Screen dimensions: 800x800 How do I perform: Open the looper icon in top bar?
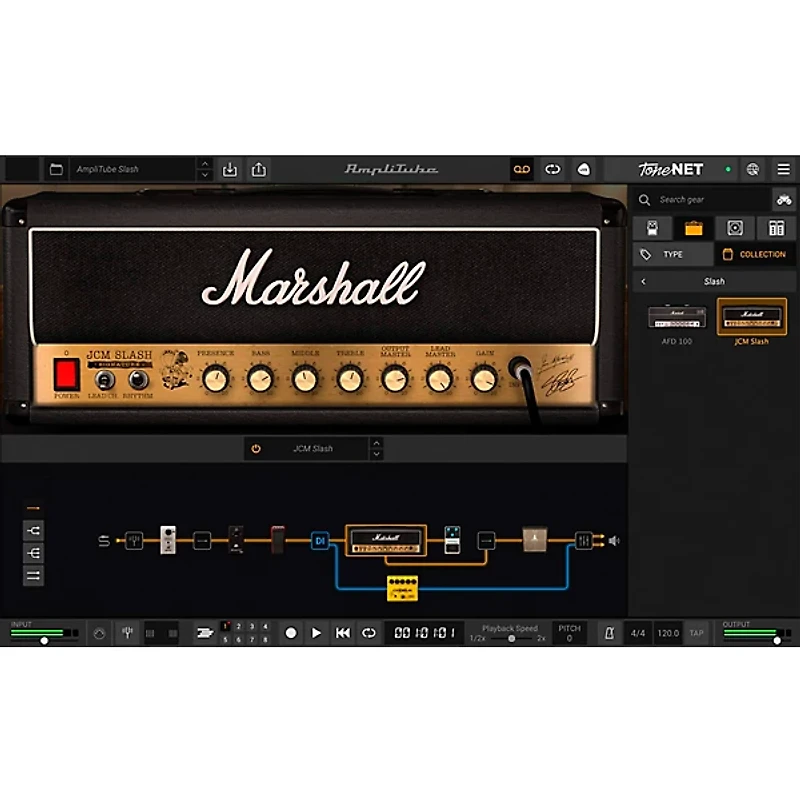tap(553, 169)
